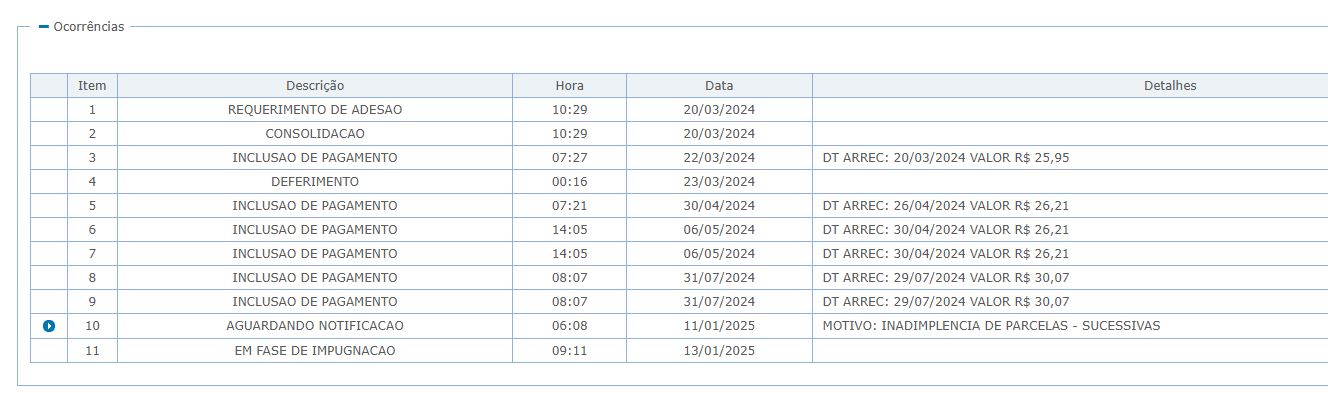
Task: Select the REQUERIMENTO DE ADESAO row
Action: [679, 110]
